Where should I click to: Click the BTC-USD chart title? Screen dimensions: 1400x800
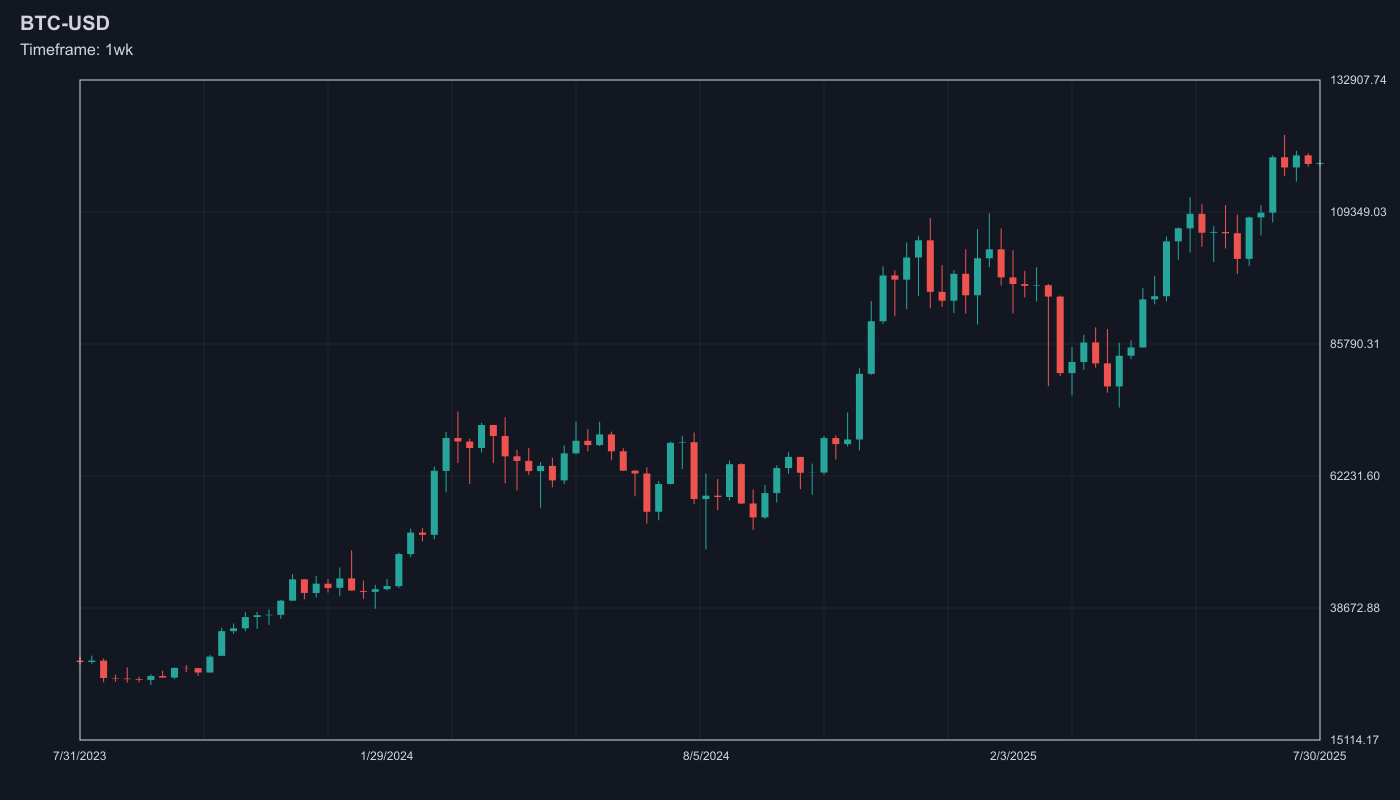click(x=65, y=23)
